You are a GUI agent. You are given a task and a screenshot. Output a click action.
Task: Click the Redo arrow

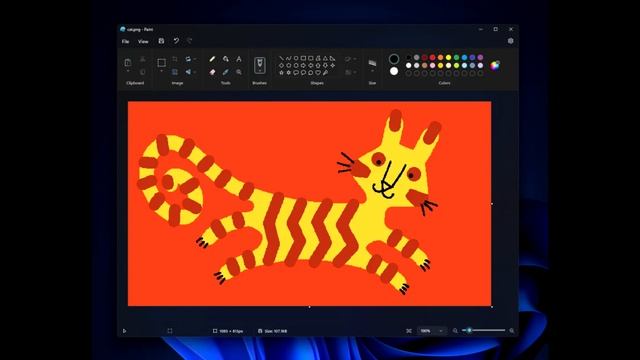point(189,41)
